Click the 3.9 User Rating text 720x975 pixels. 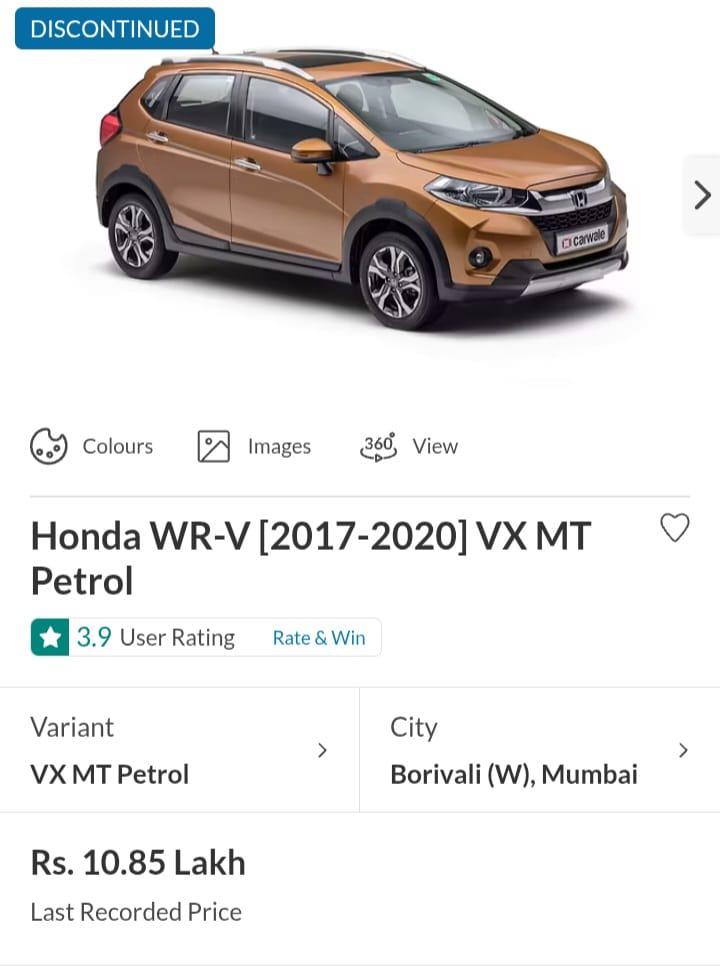click(x=155, y=637)
